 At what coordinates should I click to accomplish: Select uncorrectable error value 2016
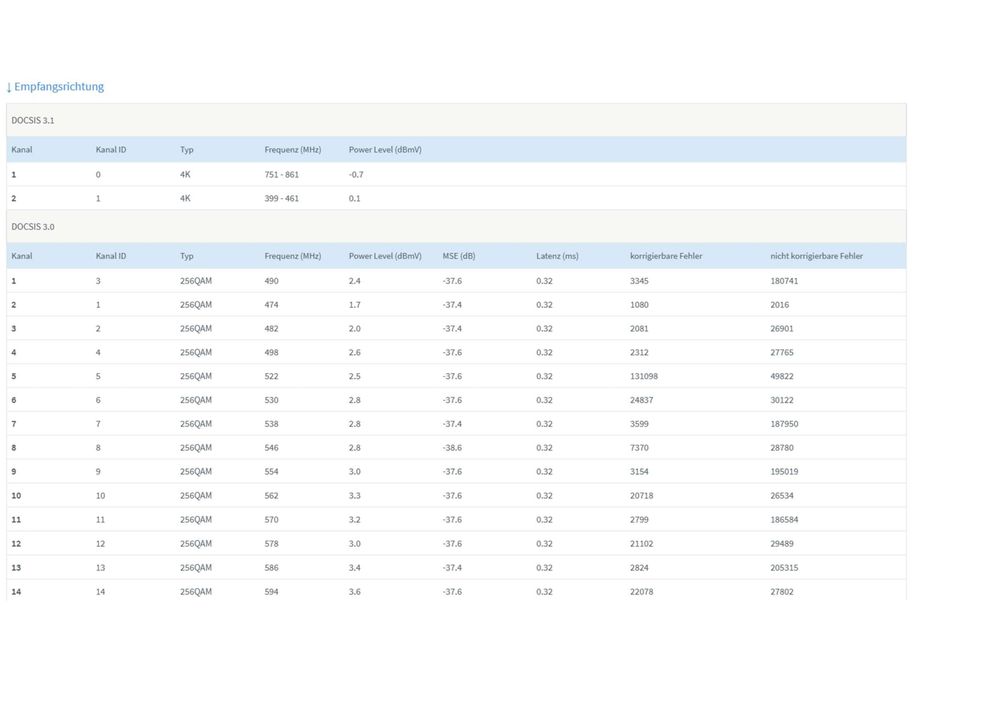click(x=779, y=305)
